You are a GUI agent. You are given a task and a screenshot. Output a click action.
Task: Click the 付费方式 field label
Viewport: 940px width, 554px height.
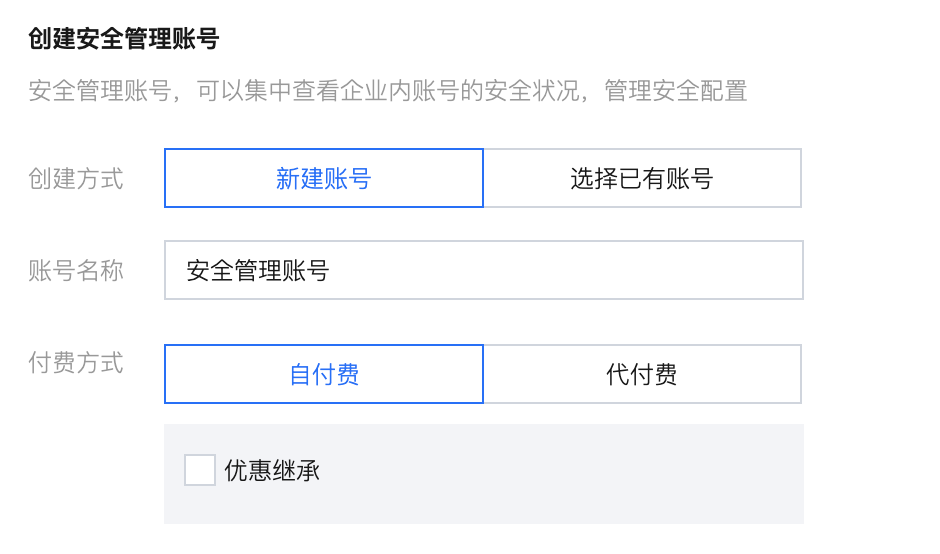(76, 362)
